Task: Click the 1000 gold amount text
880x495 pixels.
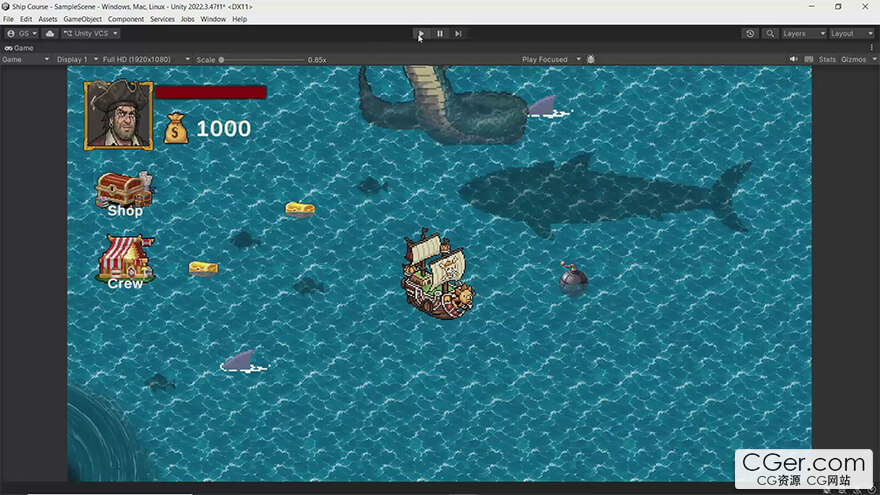Action: click(223, 129)
